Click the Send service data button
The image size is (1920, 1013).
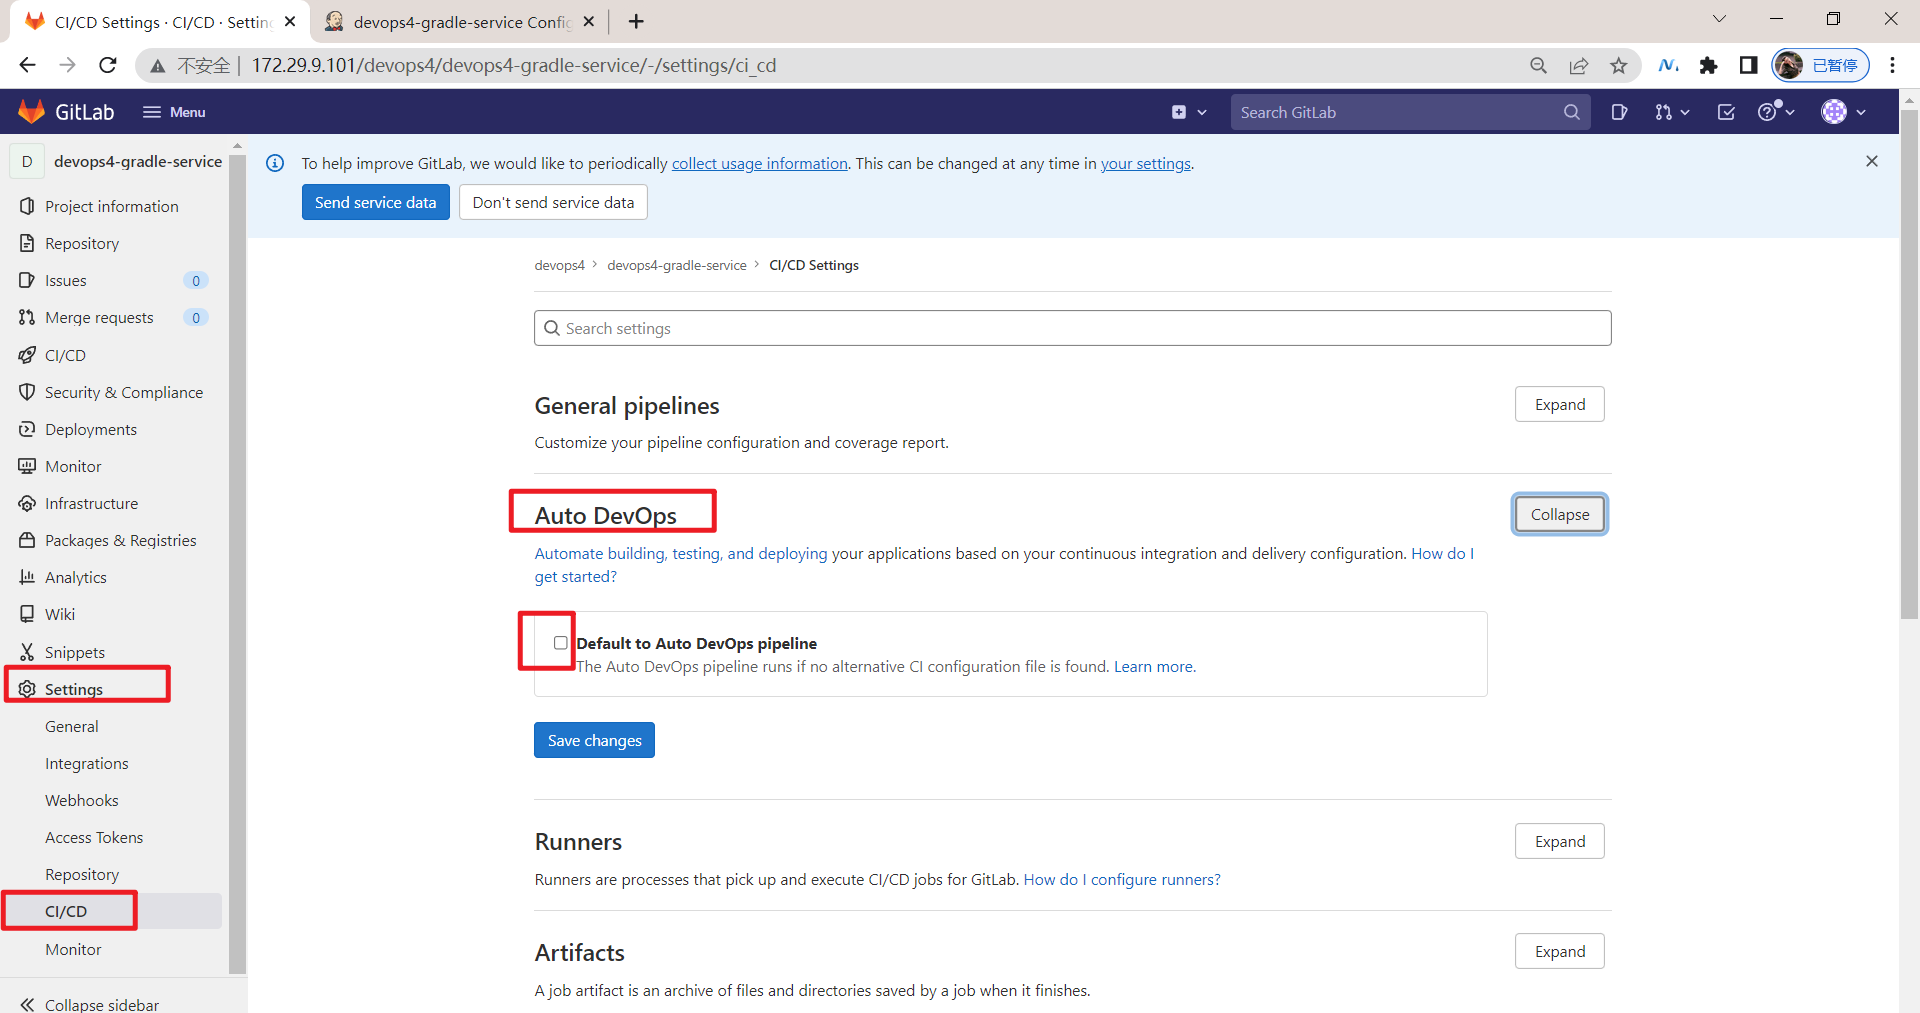click(376, 202)
